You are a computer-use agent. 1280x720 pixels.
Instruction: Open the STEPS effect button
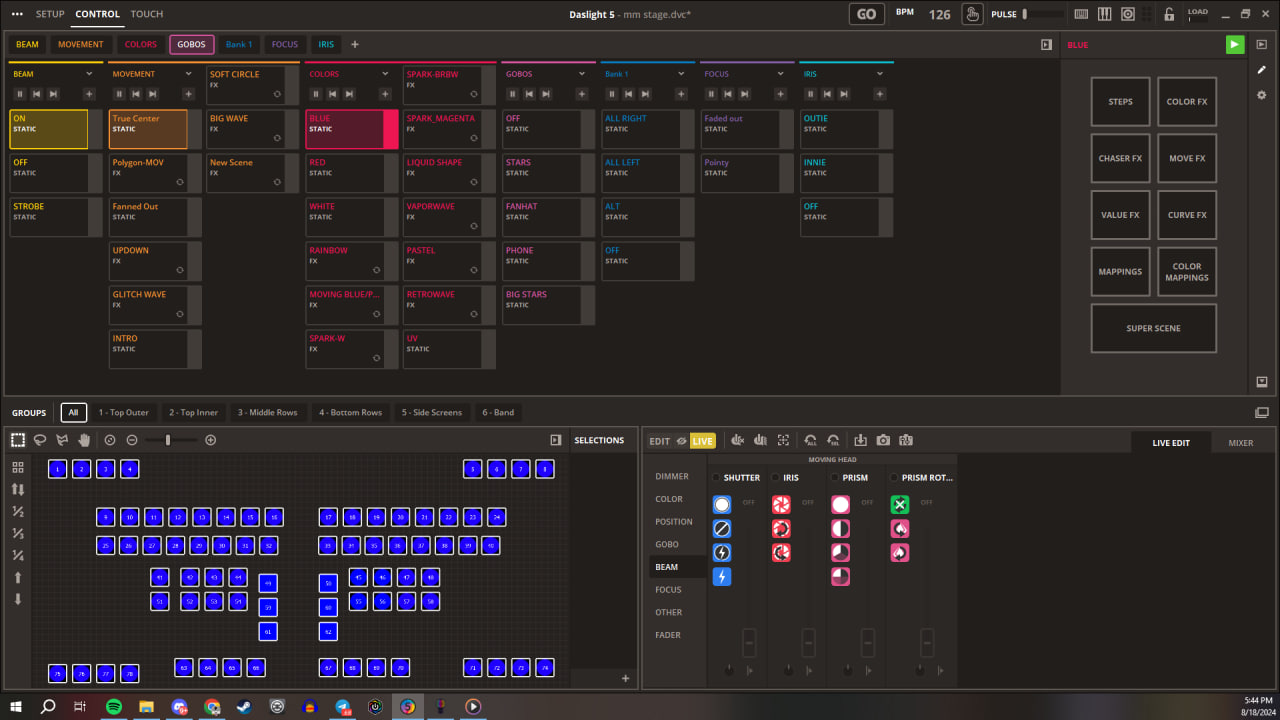point(1120,102)
